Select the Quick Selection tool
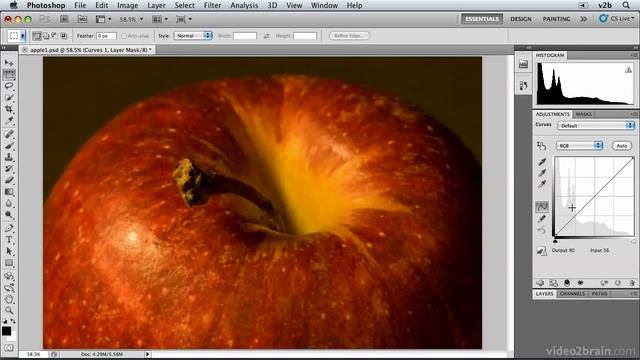 pyautogui.click(x=9, y=98)
